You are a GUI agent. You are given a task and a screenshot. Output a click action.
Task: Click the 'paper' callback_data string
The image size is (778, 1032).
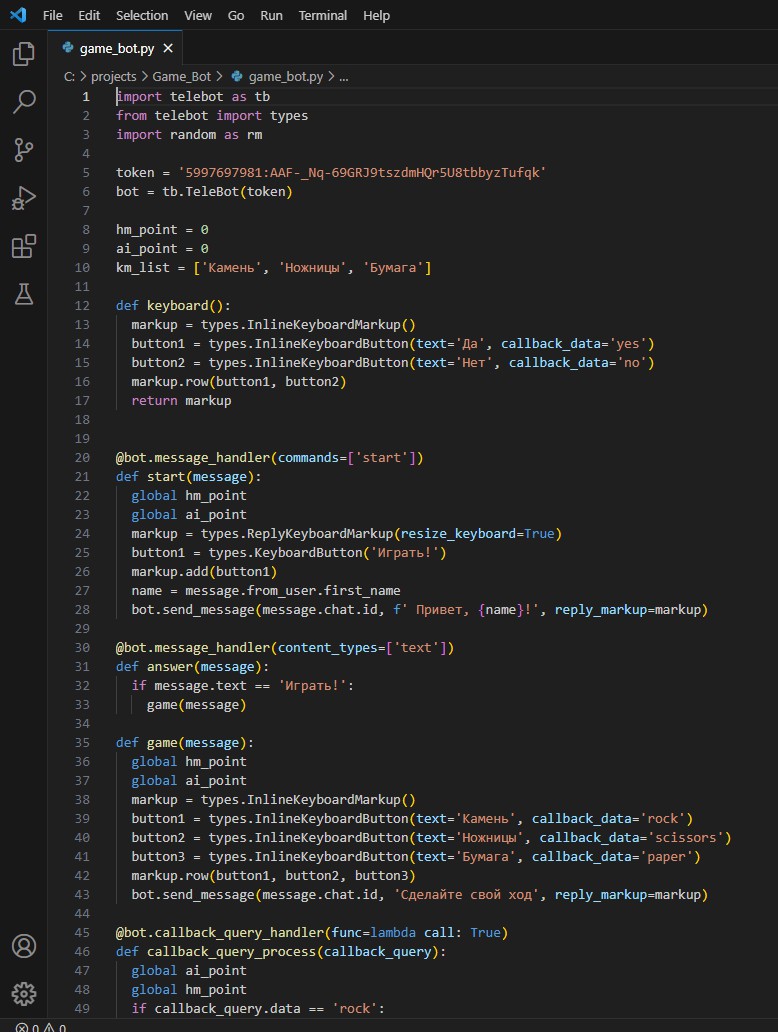click(x=667, y=856)
